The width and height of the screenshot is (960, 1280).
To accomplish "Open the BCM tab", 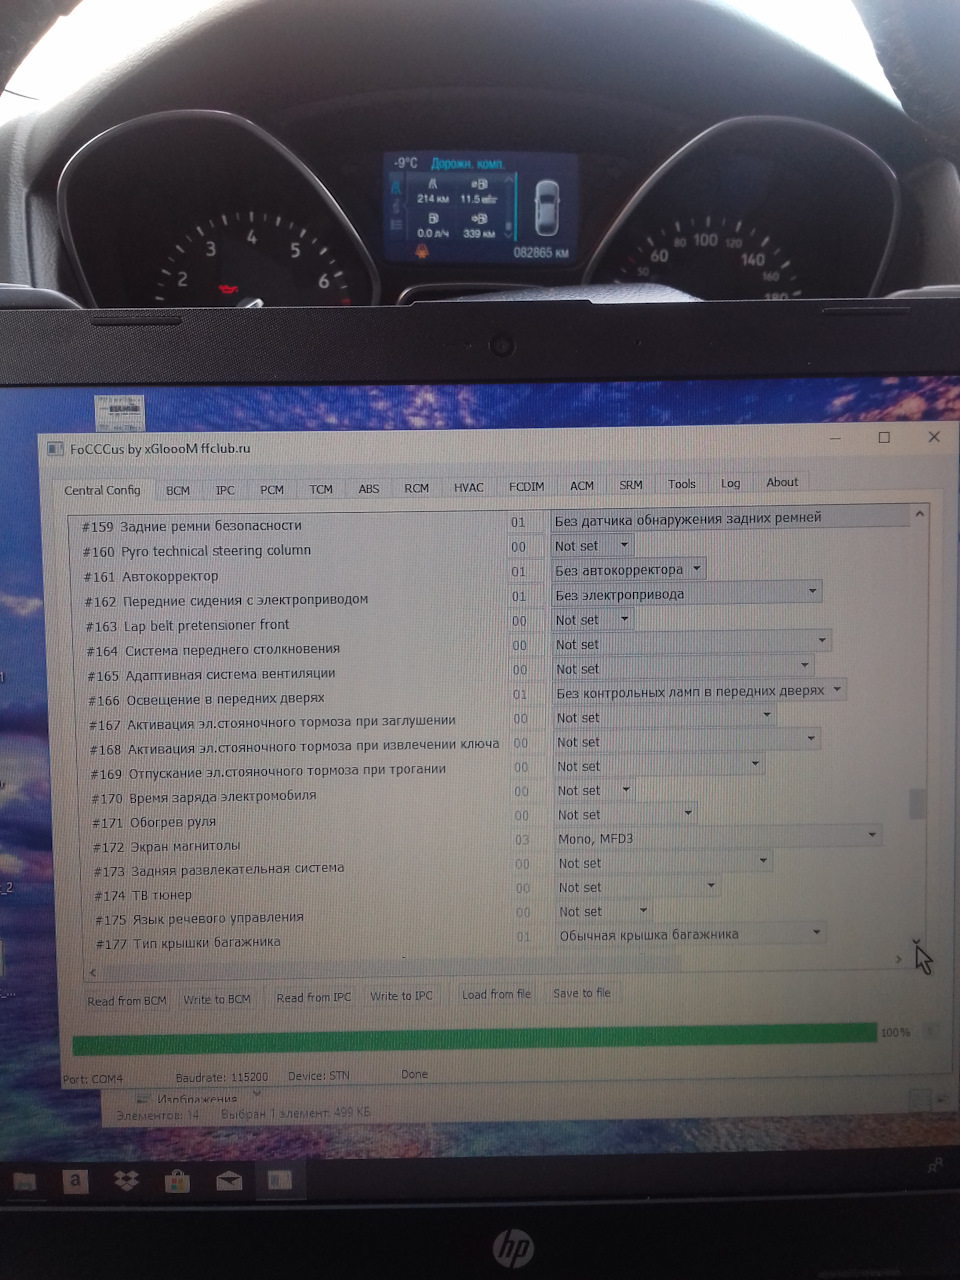I will tap(178, 490).
